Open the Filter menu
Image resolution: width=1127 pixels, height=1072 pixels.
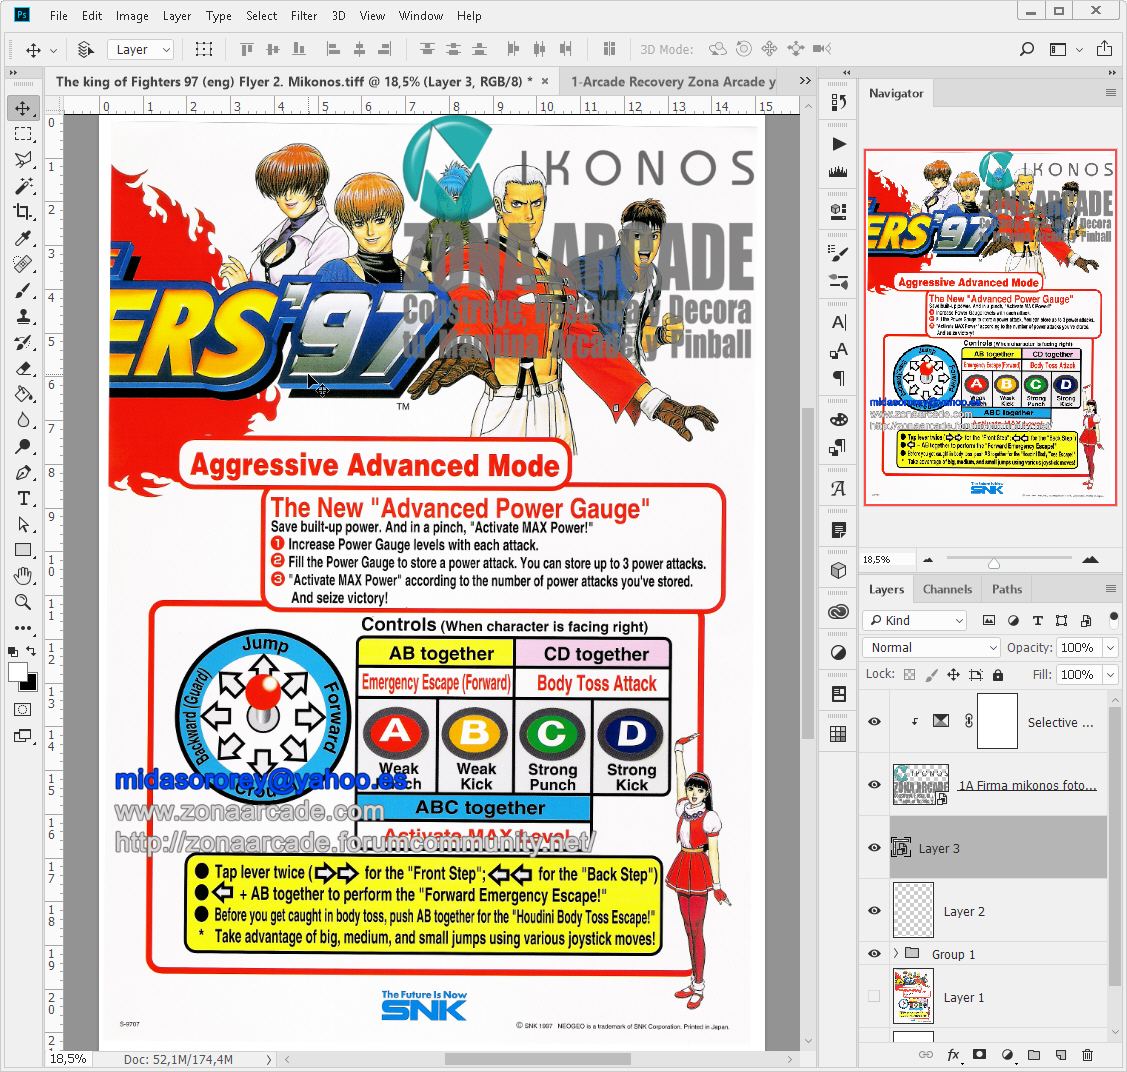(304, 16)
